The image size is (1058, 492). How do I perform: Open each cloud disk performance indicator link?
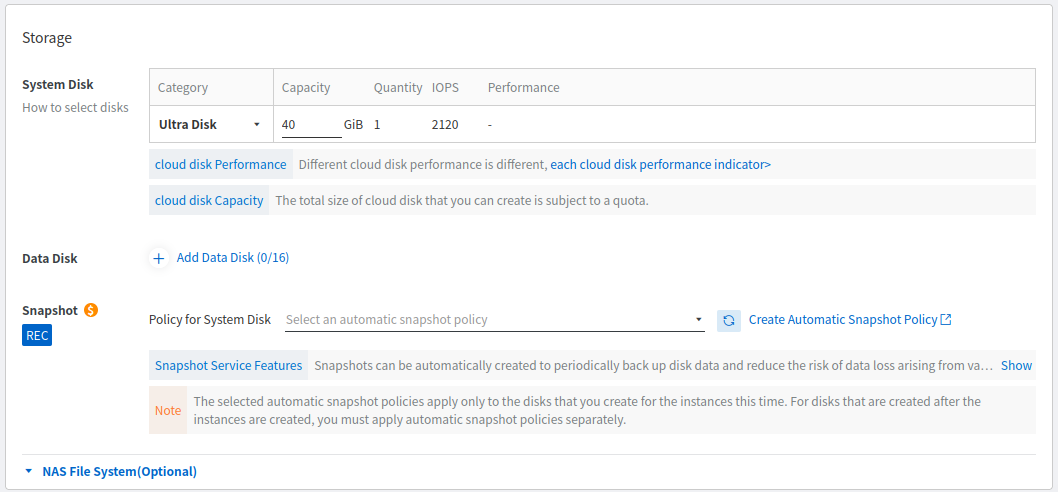point(660,164)
